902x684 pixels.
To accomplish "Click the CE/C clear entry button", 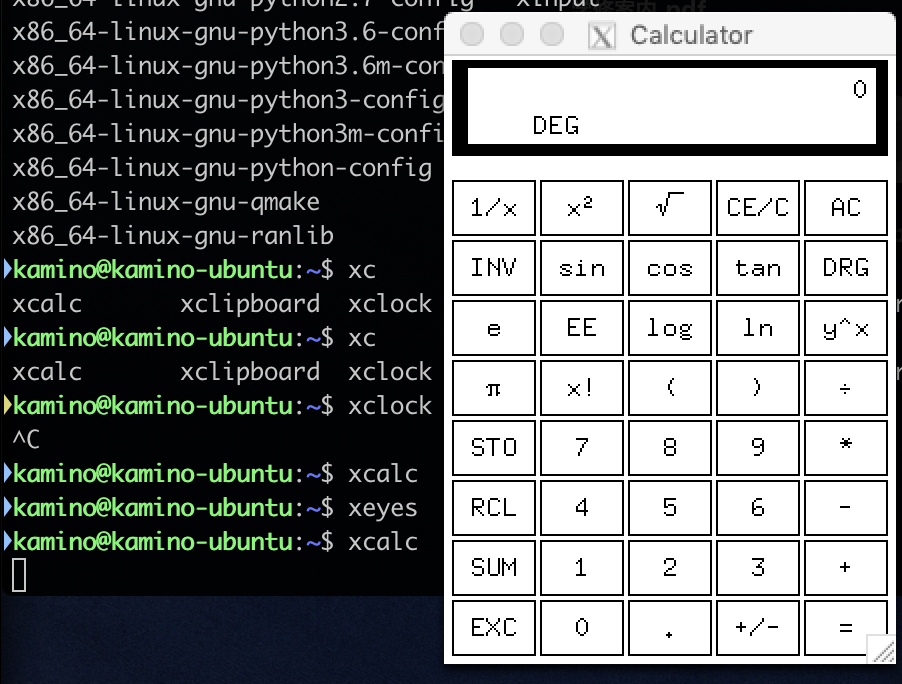I will click(758, 208).
